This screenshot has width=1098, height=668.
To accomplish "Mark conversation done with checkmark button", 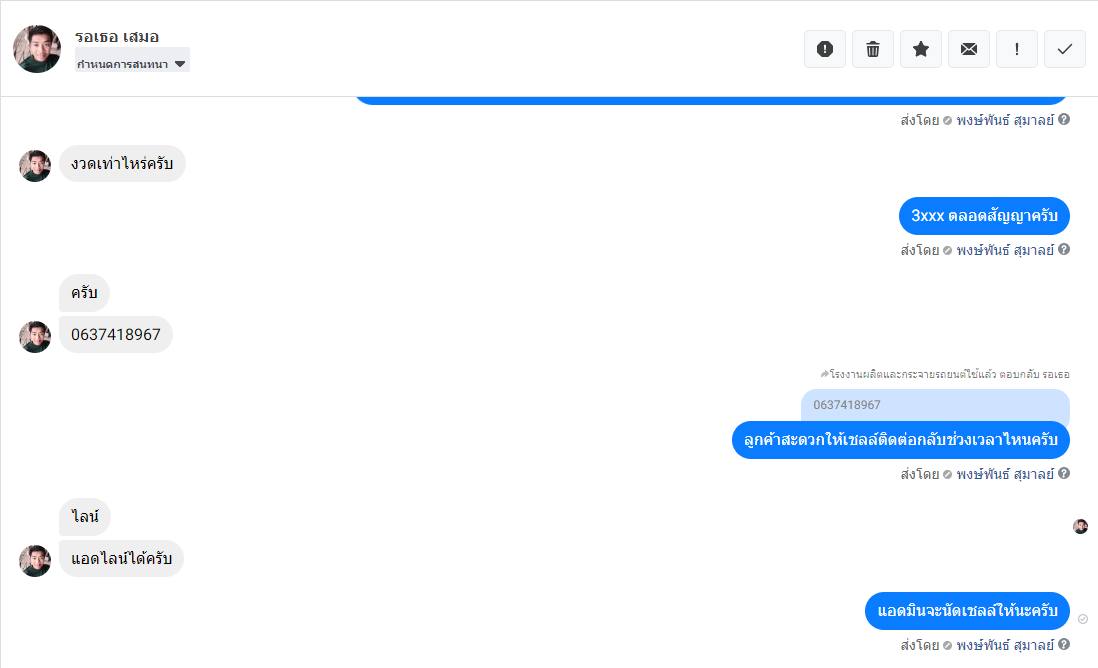I will click(1064, 49).
